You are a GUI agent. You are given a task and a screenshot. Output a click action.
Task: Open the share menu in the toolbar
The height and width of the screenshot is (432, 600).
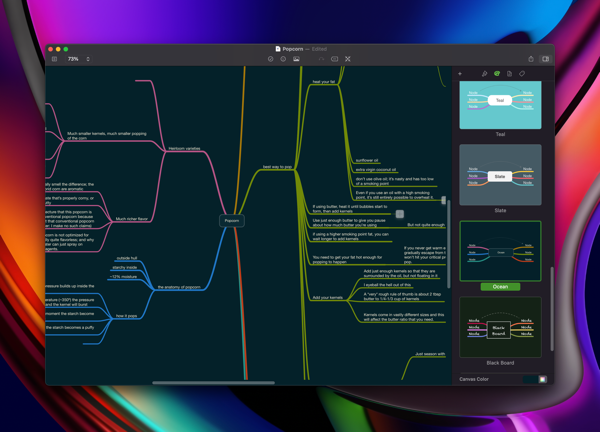pyautogui.click(x=531, y=59)
